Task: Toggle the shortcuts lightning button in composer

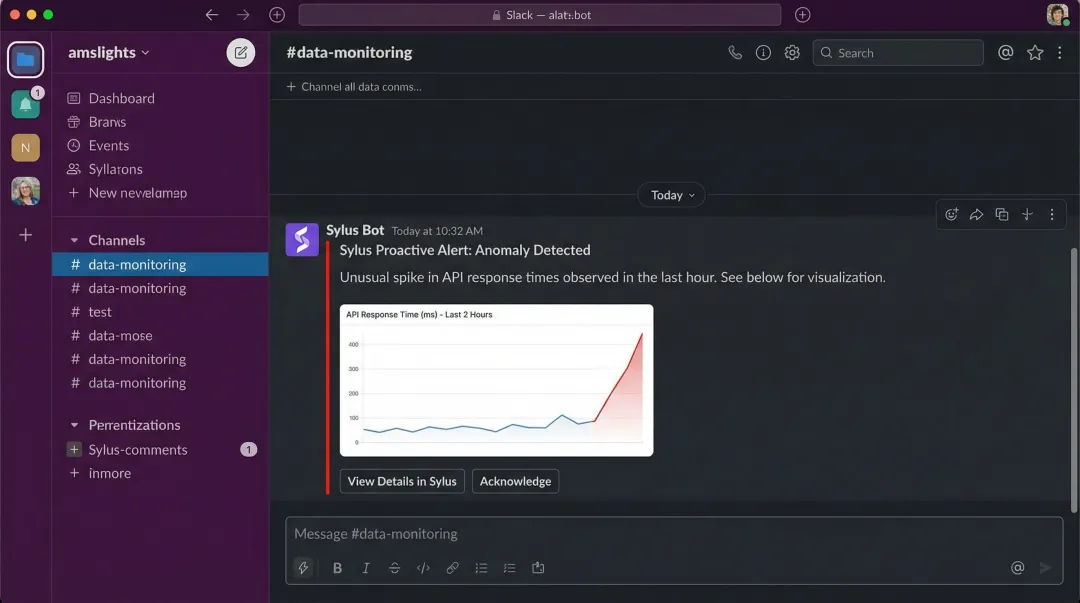Action: click(x=303, y=567)
